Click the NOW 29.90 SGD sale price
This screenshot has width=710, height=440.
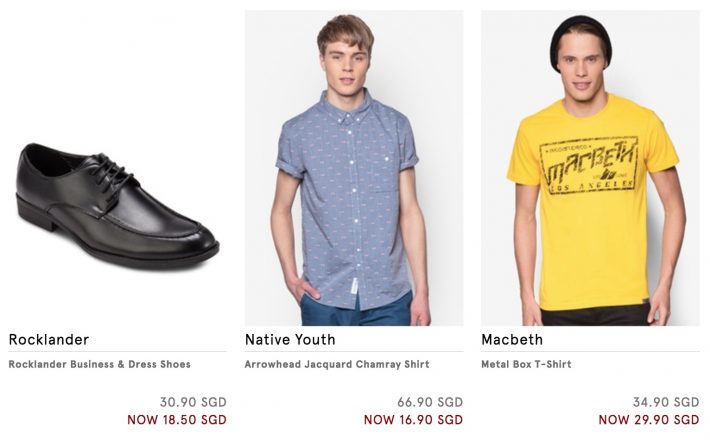click(x=648, y=420)
